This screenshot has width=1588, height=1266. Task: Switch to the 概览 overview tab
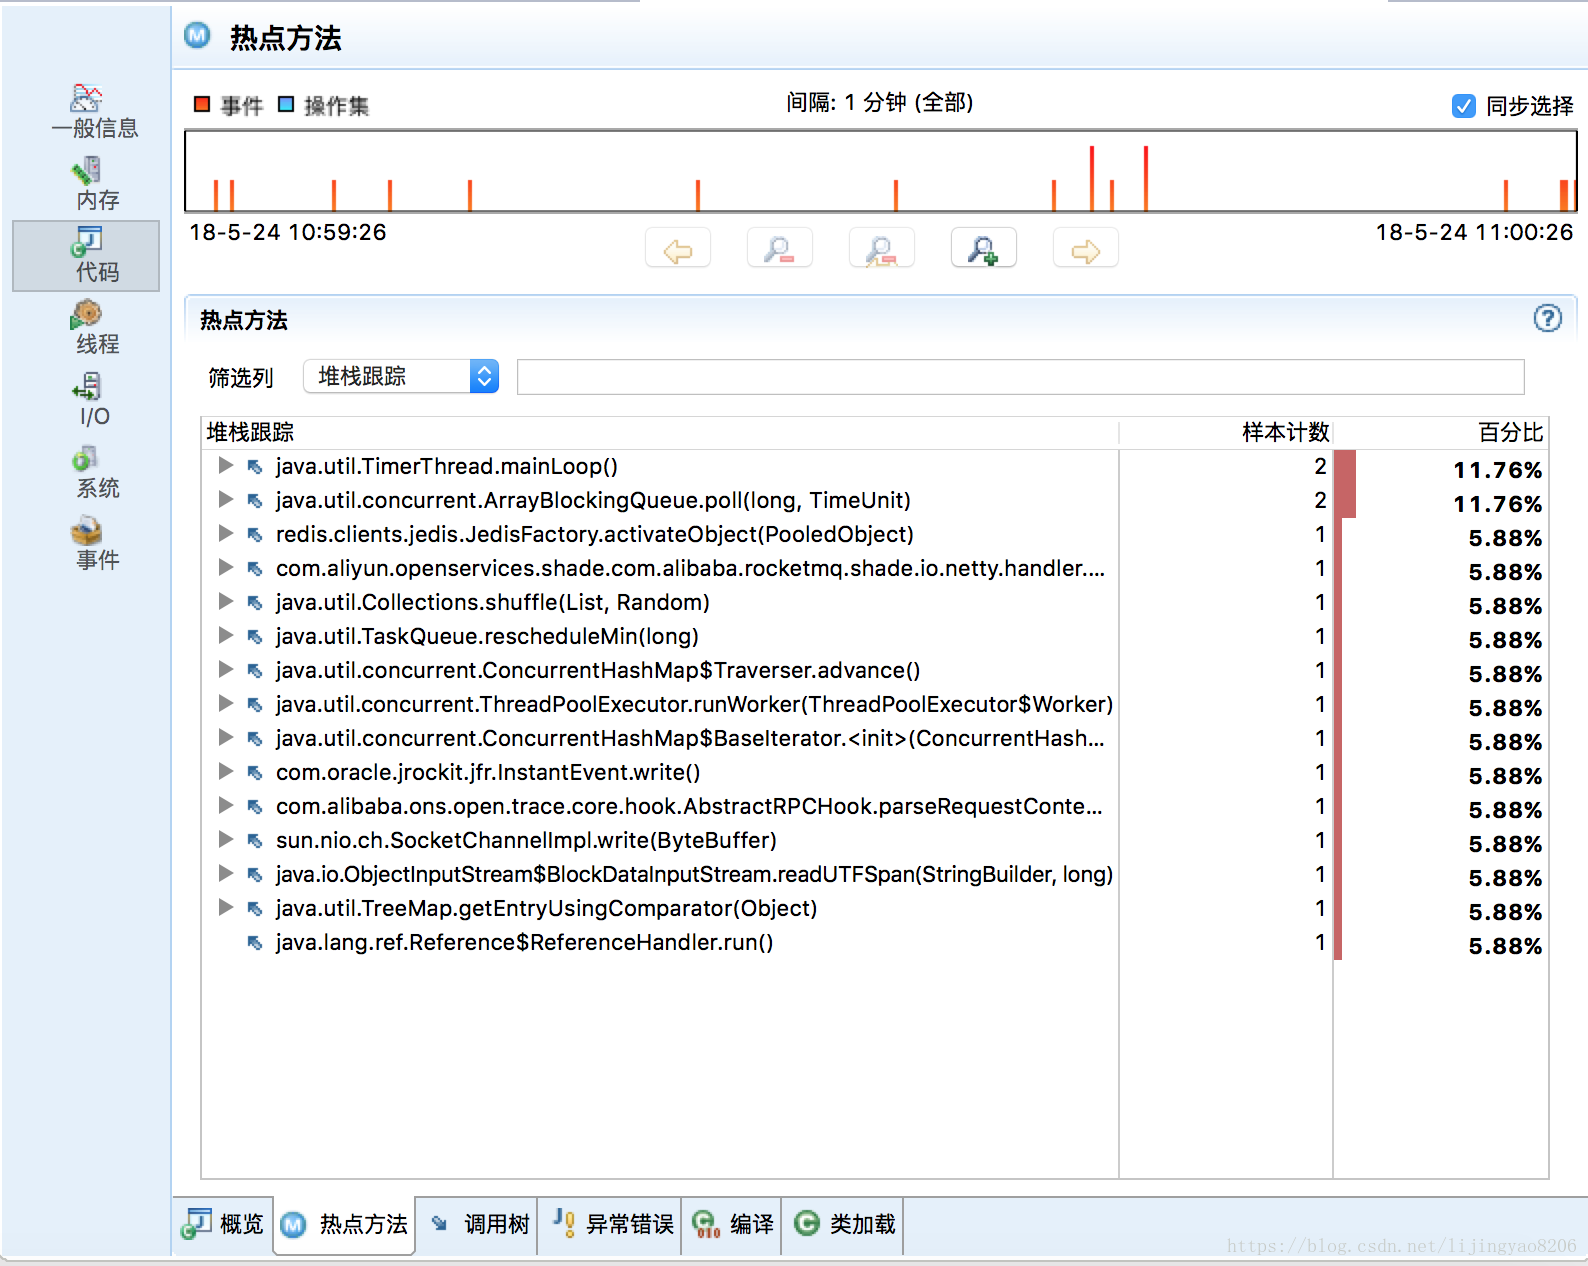click(x=224, y=1224)
